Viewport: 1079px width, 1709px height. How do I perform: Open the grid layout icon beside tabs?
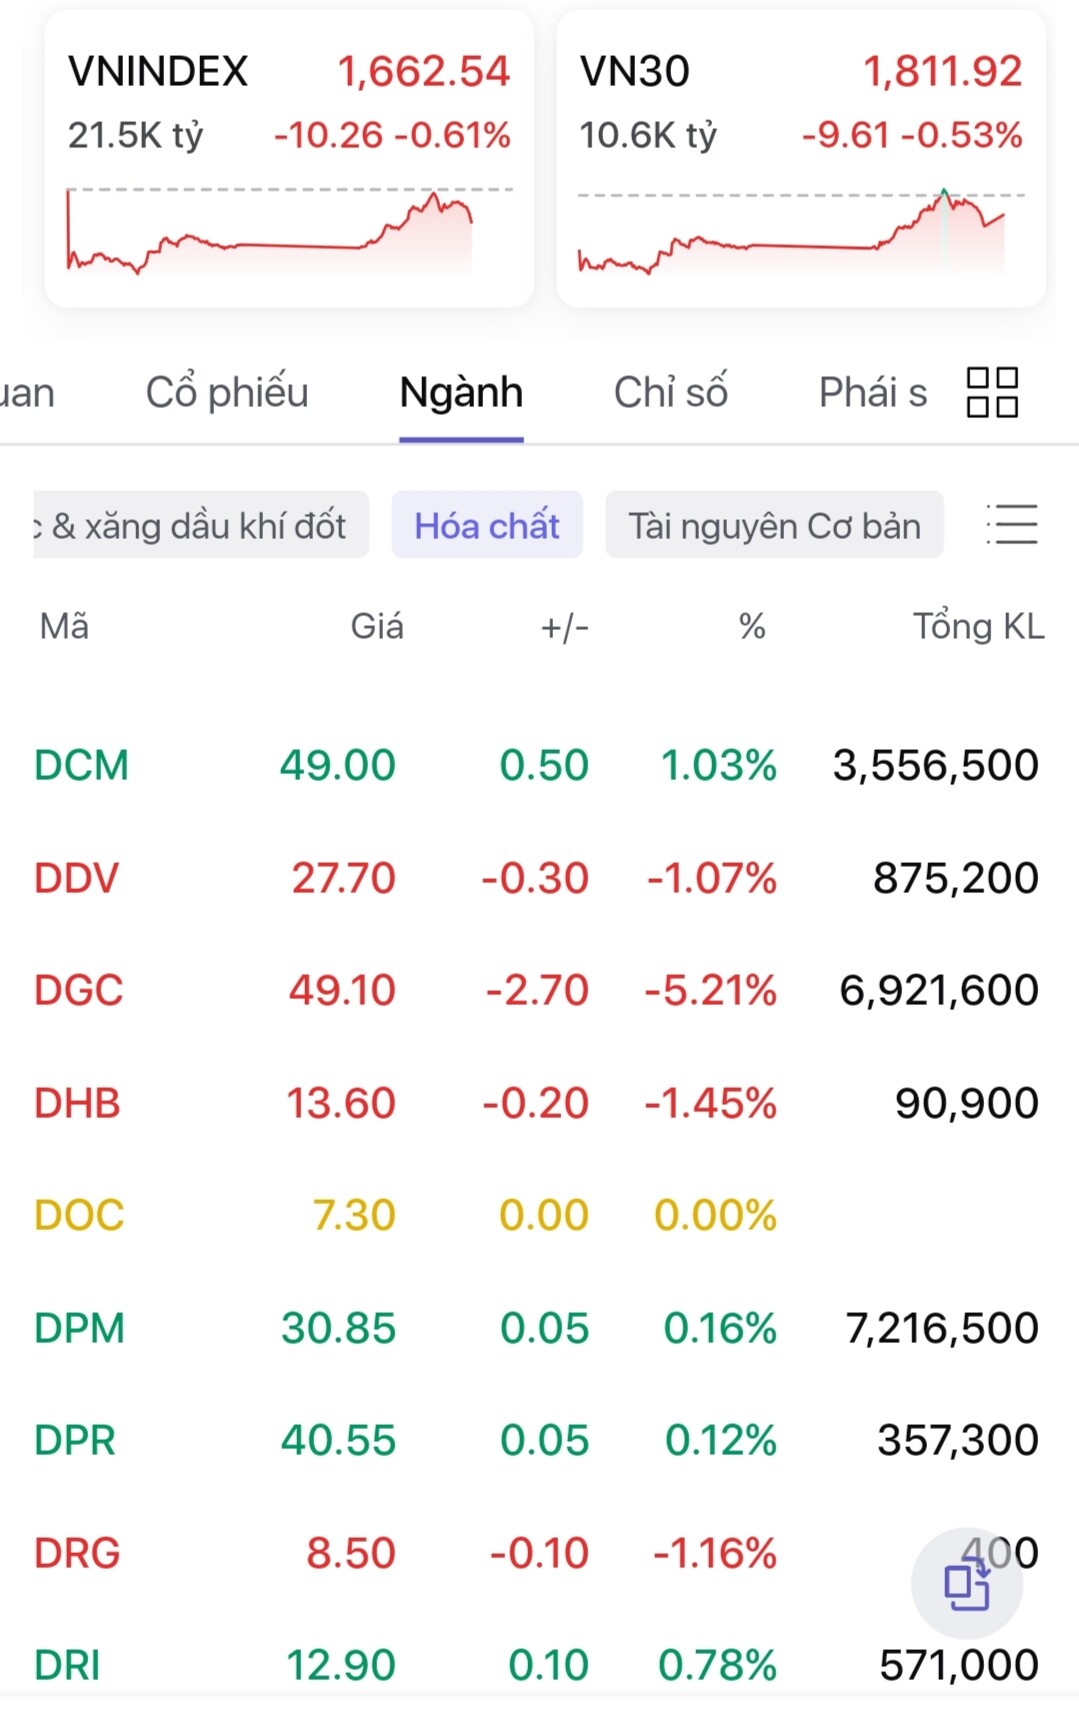(x=992, y=392)
